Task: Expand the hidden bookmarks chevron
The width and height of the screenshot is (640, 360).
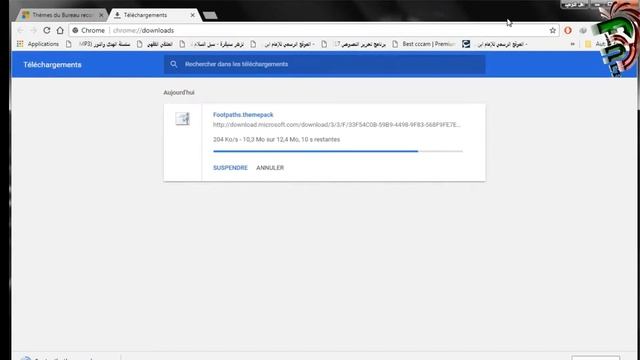Action: tap(573, 44)
